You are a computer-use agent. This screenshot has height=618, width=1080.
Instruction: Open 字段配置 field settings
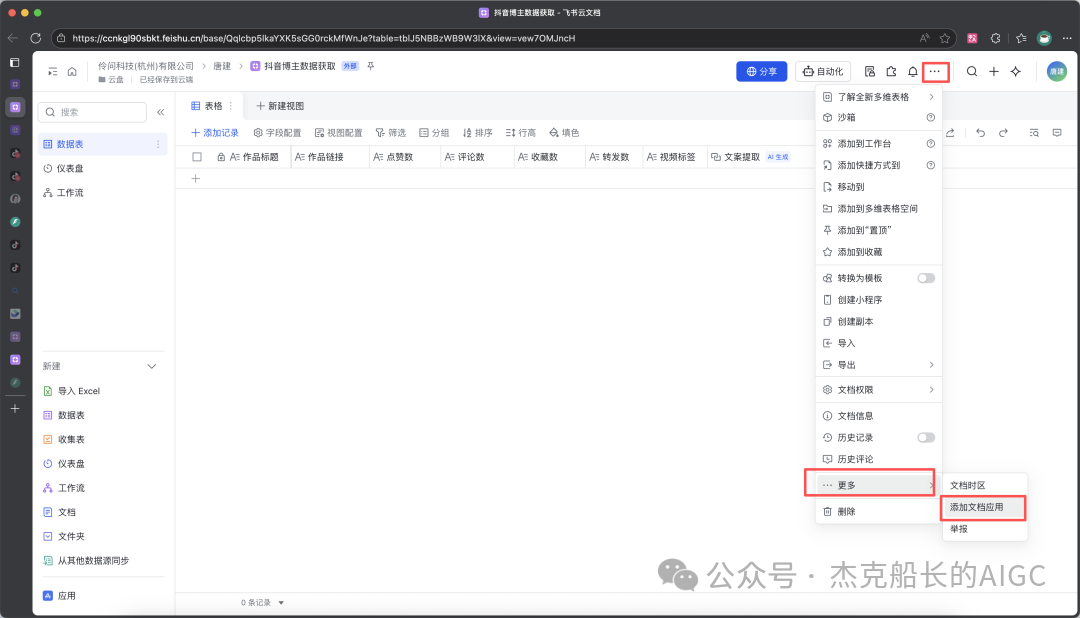coord(278,133)
